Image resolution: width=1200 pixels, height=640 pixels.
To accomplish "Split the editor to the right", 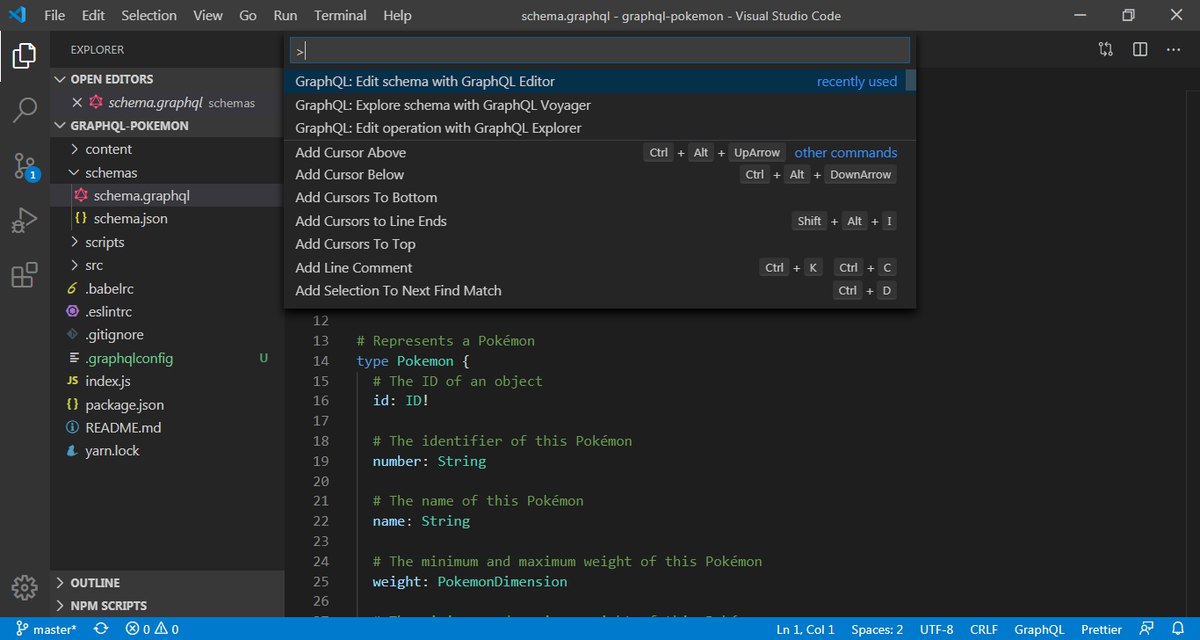I will 1139,49.
